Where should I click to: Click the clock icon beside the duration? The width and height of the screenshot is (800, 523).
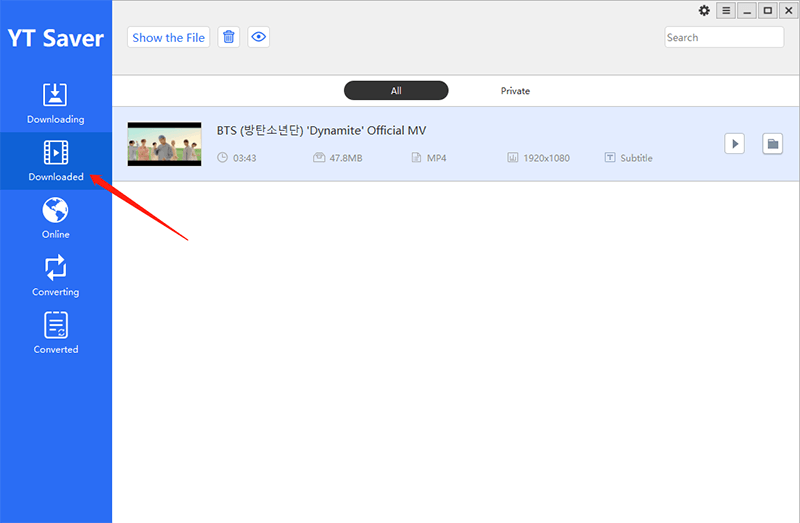point(222,158)
